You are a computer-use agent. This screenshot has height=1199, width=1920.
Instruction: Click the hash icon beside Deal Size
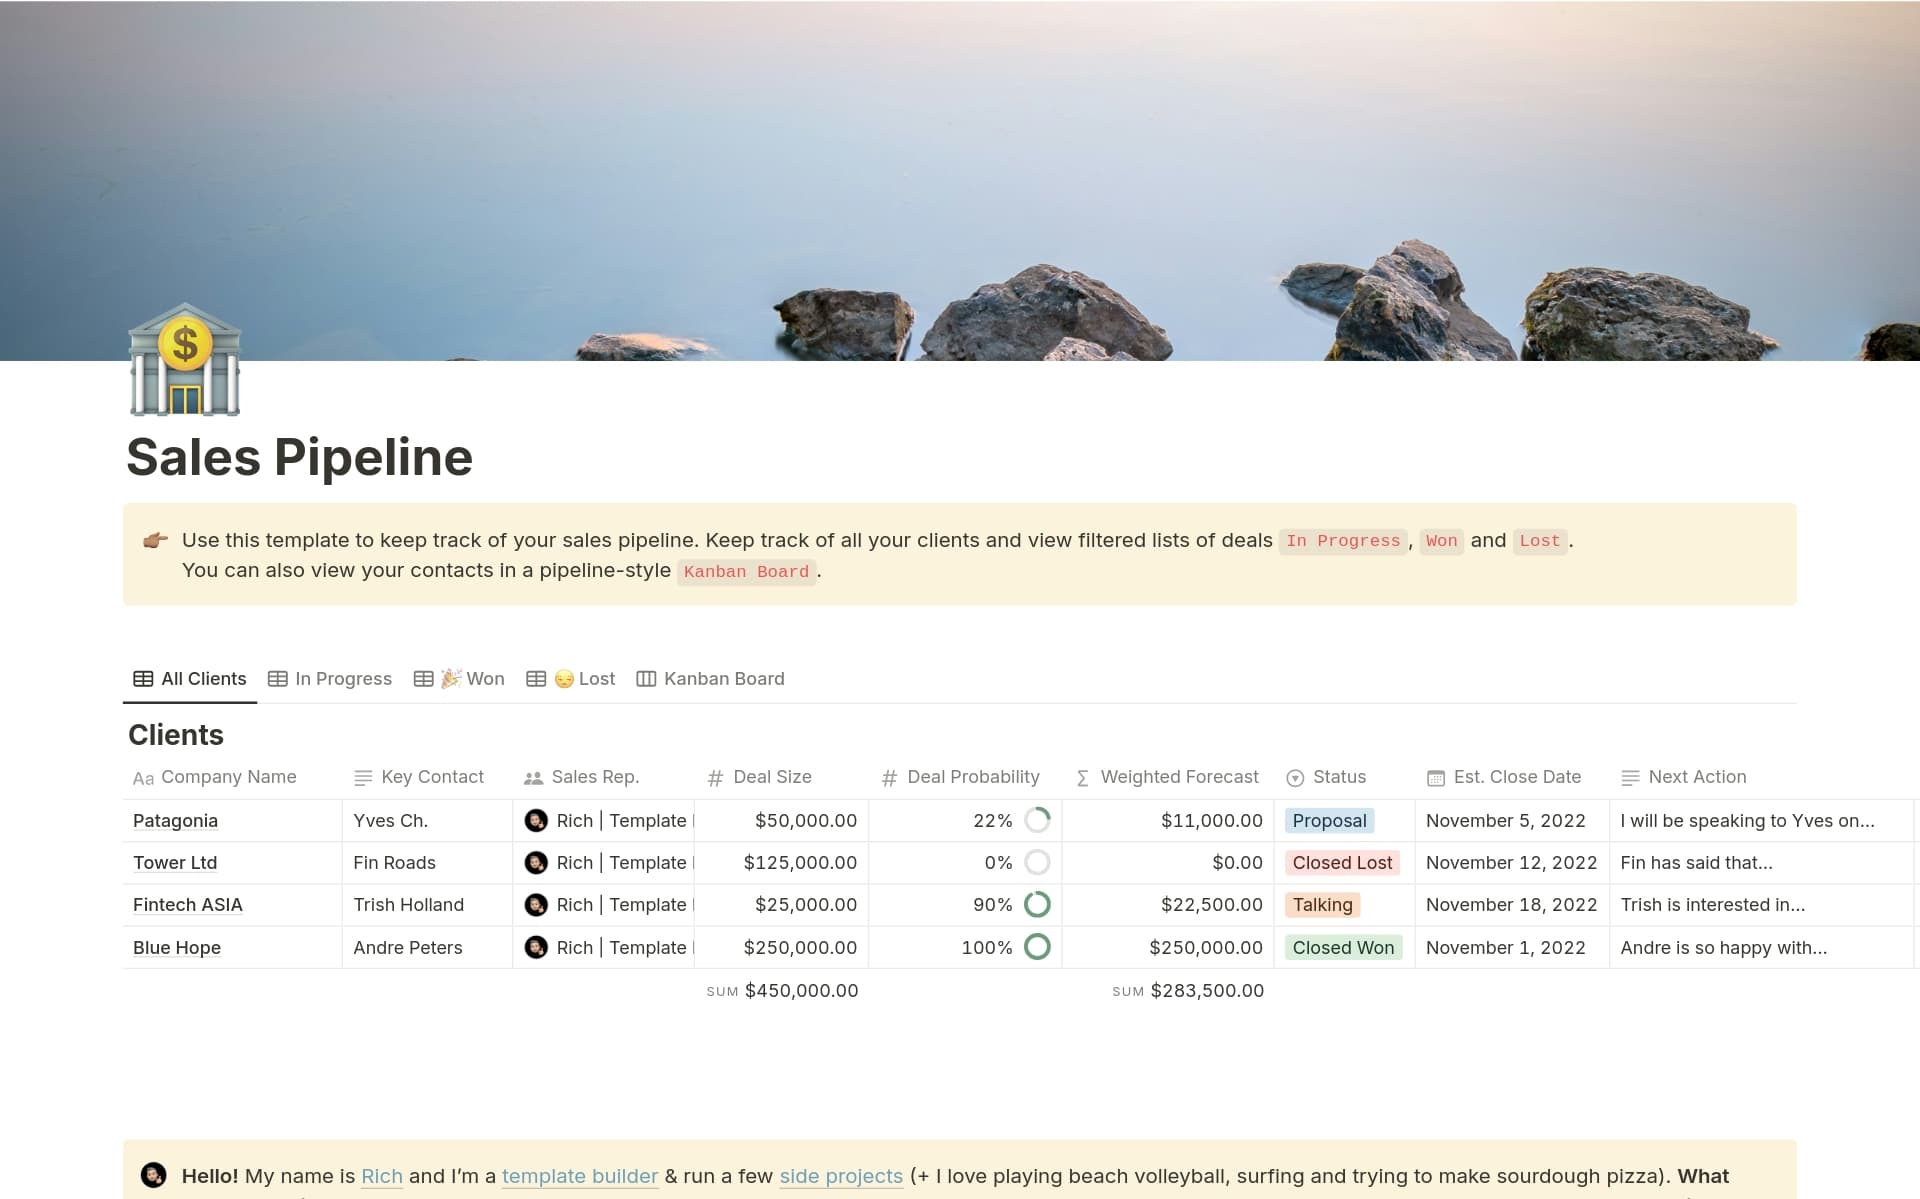click(715, 778)
